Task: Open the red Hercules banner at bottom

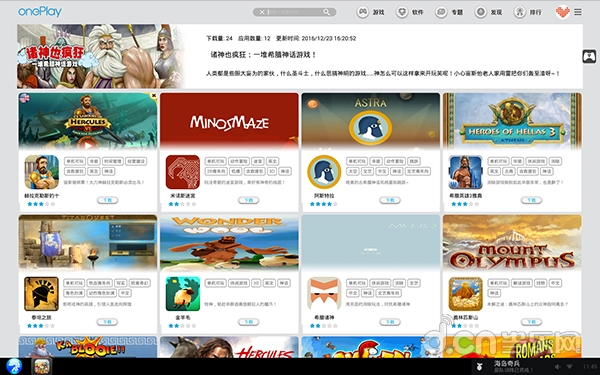Action: click(229, 347)
